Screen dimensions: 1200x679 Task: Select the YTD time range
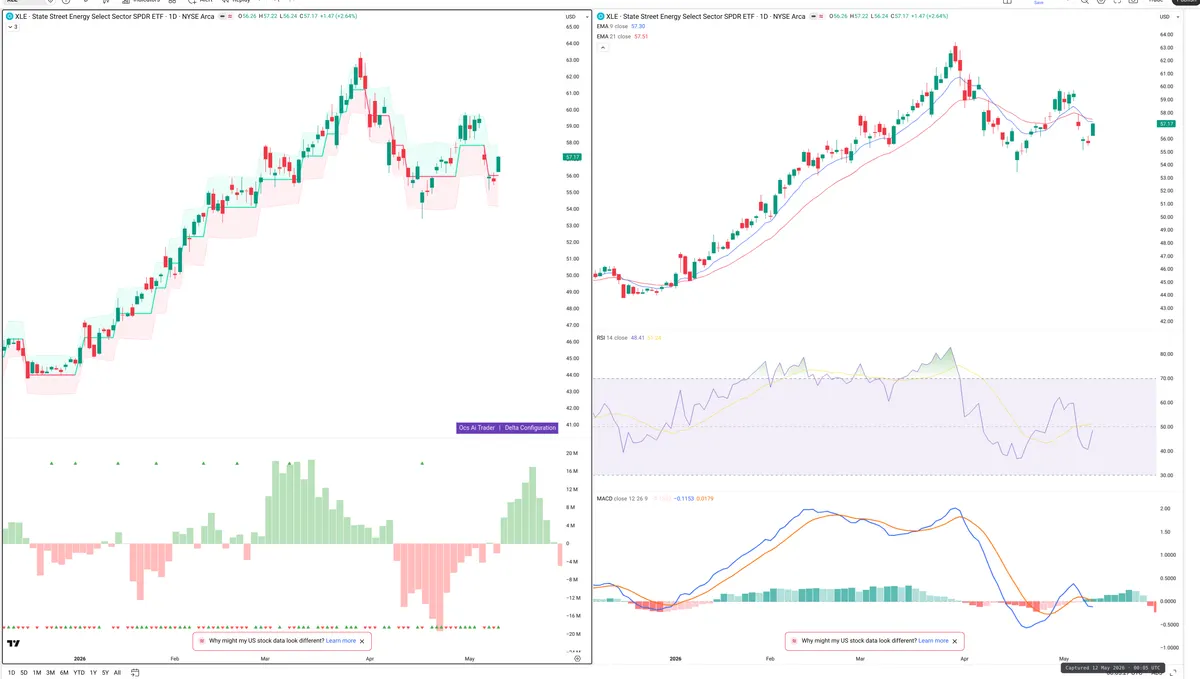click(79, 673)
